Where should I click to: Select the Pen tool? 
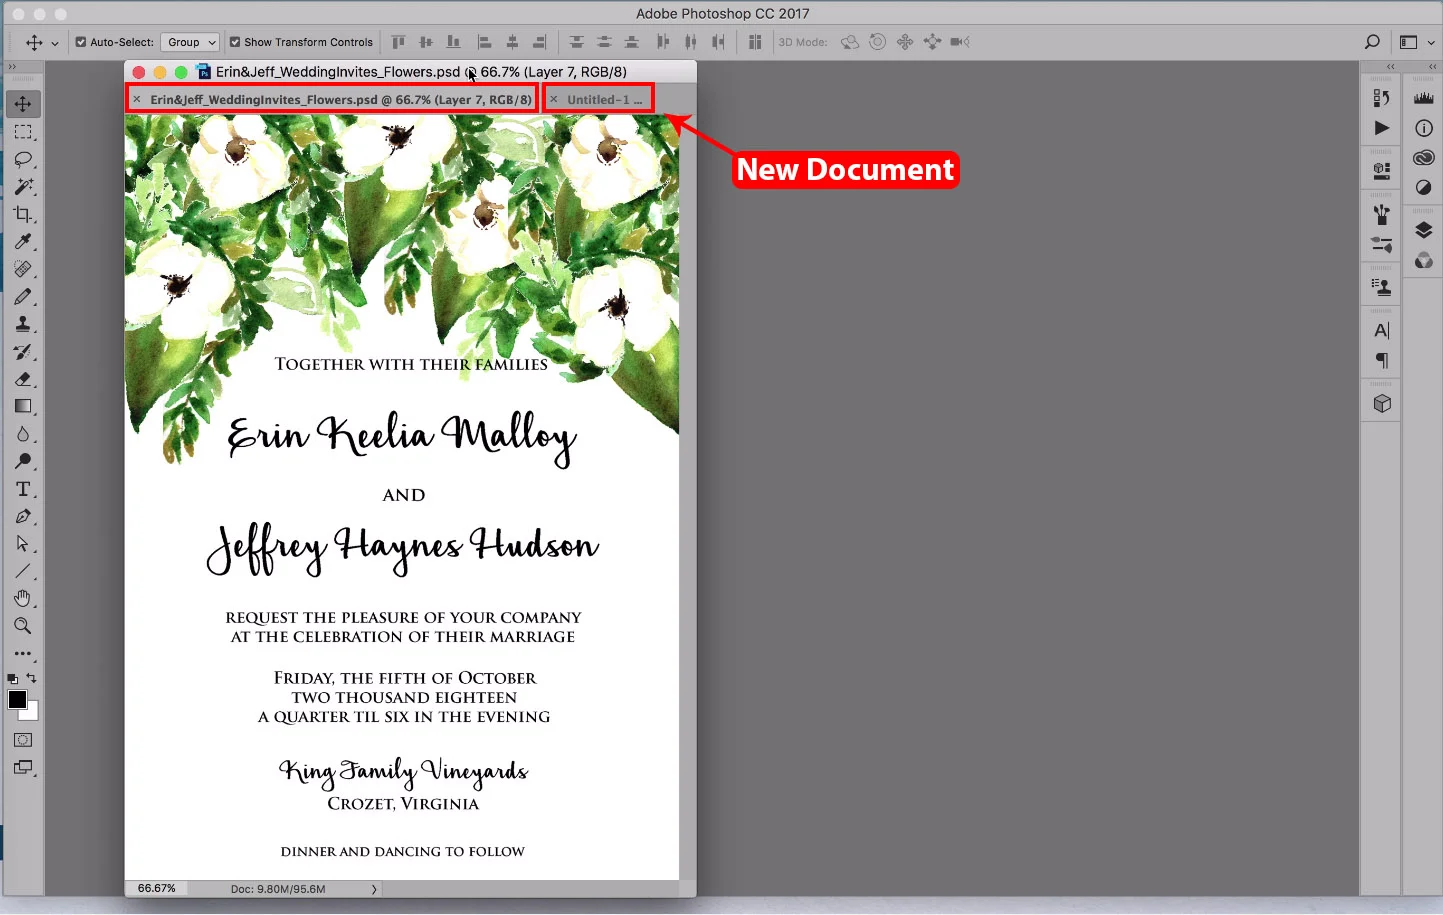(23, 516)
